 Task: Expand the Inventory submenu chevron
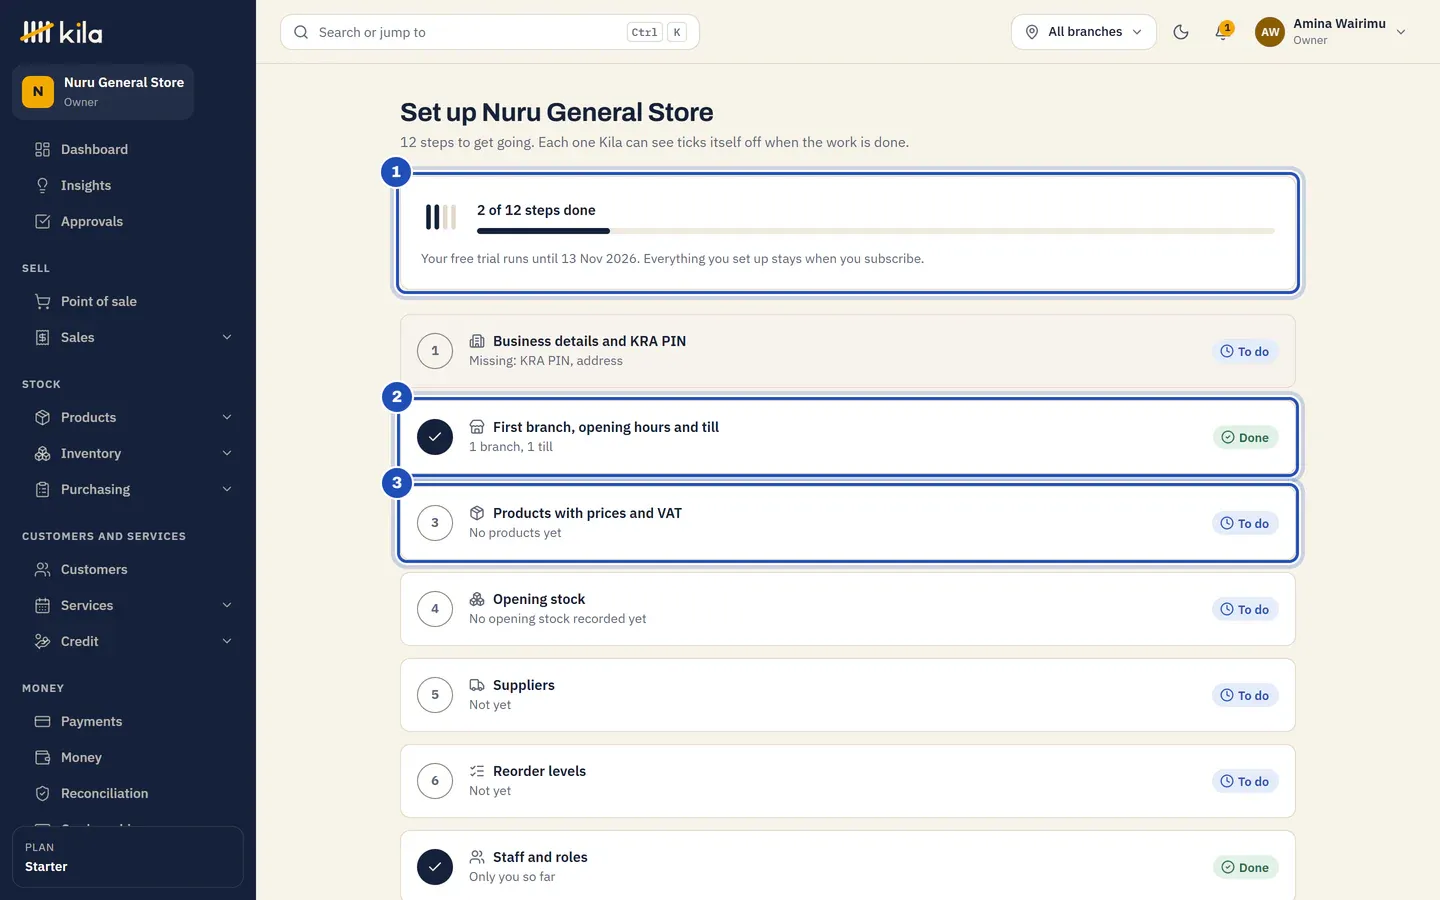(x=227, y=453)
